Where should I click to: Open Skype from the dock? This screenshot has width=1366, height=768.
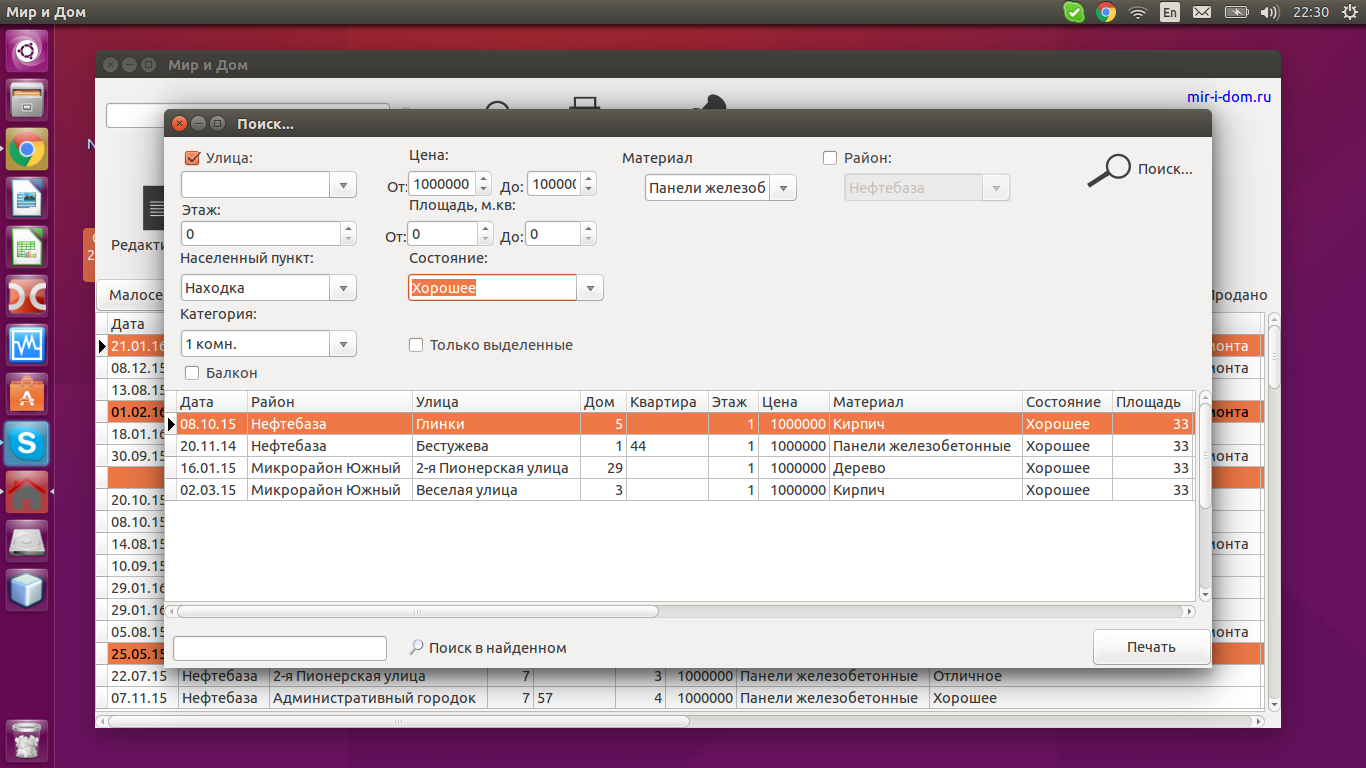click(x=27, y=443)
